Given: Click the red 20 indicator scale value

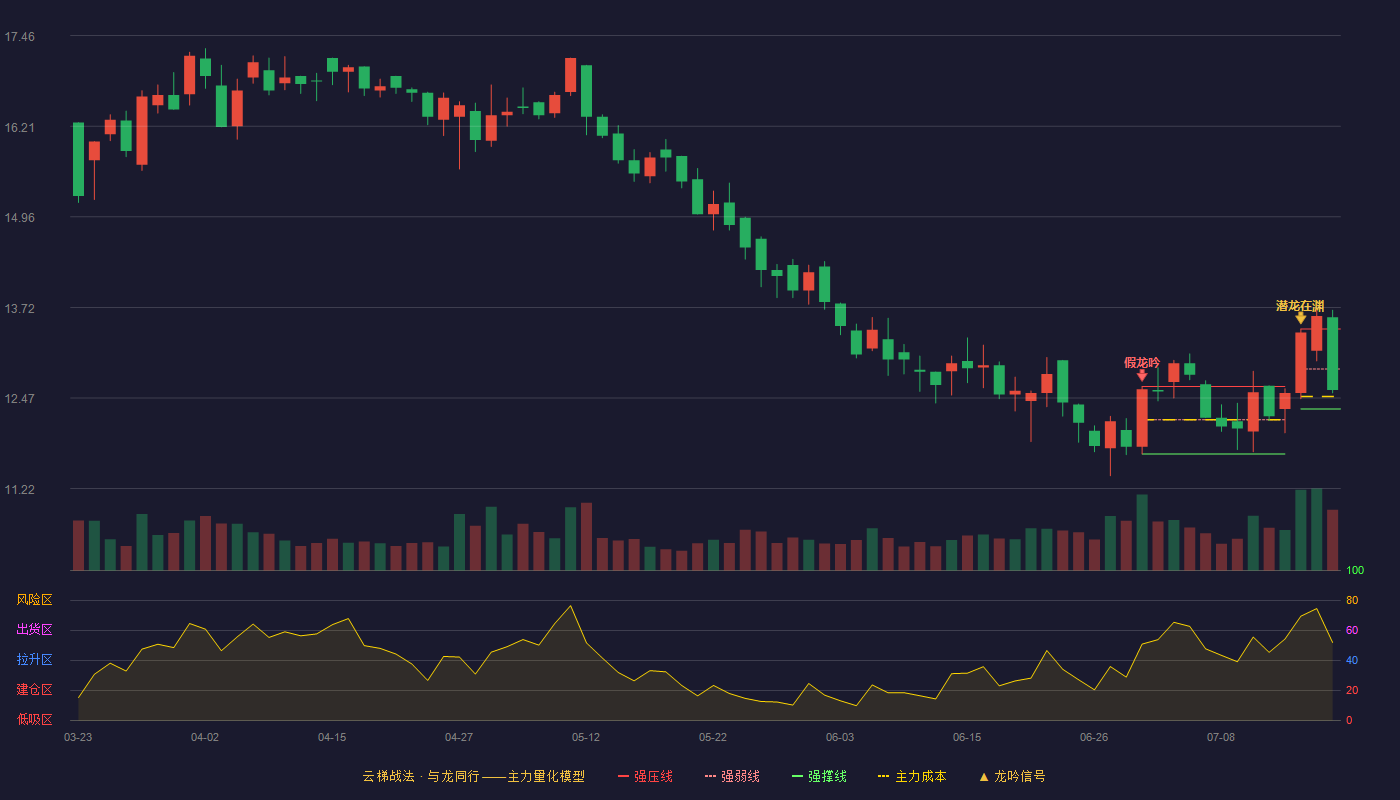Looking at the screenshot, I should 1352,690.
